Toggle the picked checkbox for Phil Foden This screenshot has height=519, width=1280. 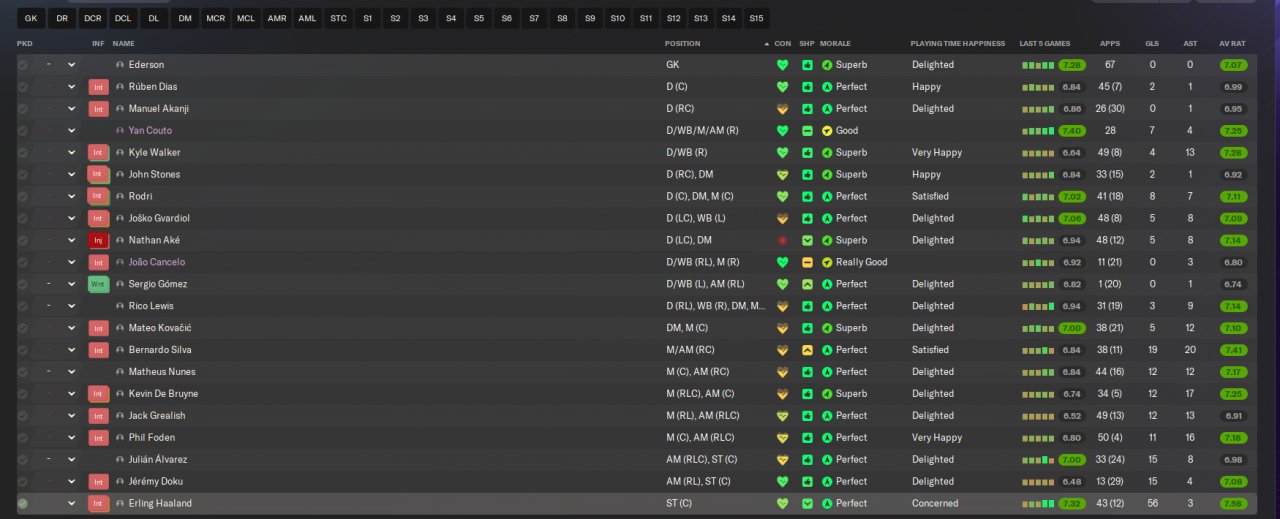pos(23,438)
